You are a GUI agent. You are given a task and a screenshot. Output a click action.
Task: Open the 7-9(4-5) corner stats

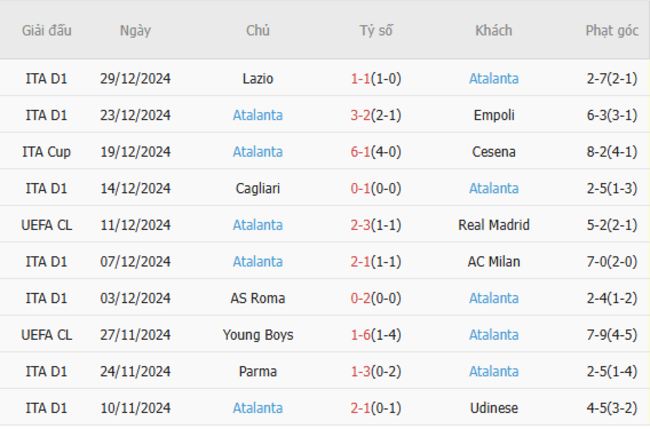[x=611, y=335]
